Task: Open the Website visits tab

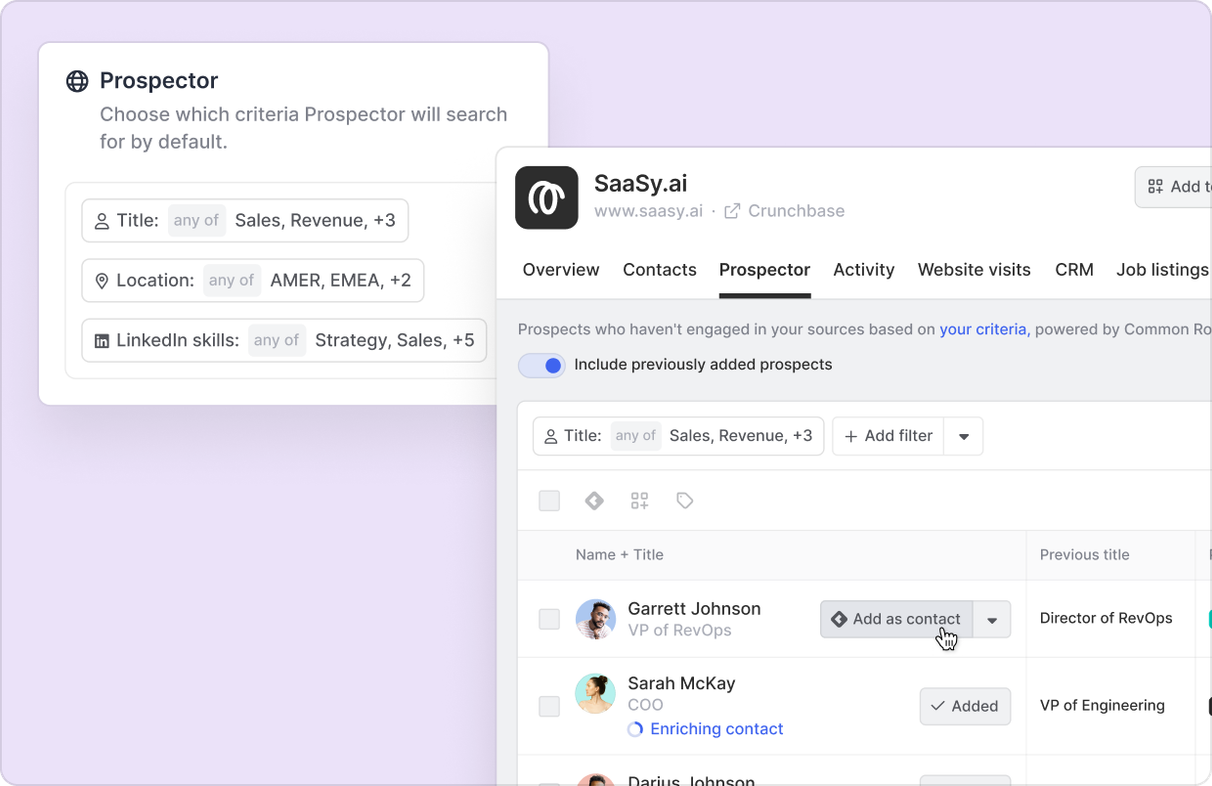Action: click(974, 270)
